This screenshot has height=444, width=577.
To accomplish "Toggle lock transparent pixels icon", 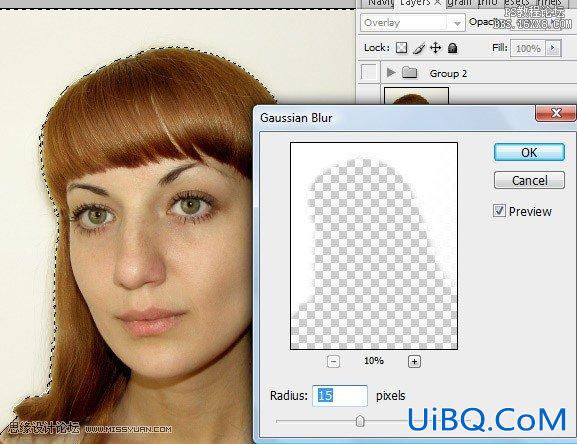I will (x=401, y=48).
